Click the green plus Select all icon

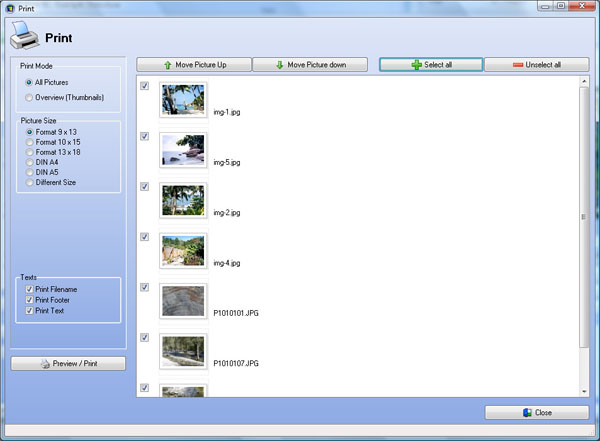tap(415, 65)
